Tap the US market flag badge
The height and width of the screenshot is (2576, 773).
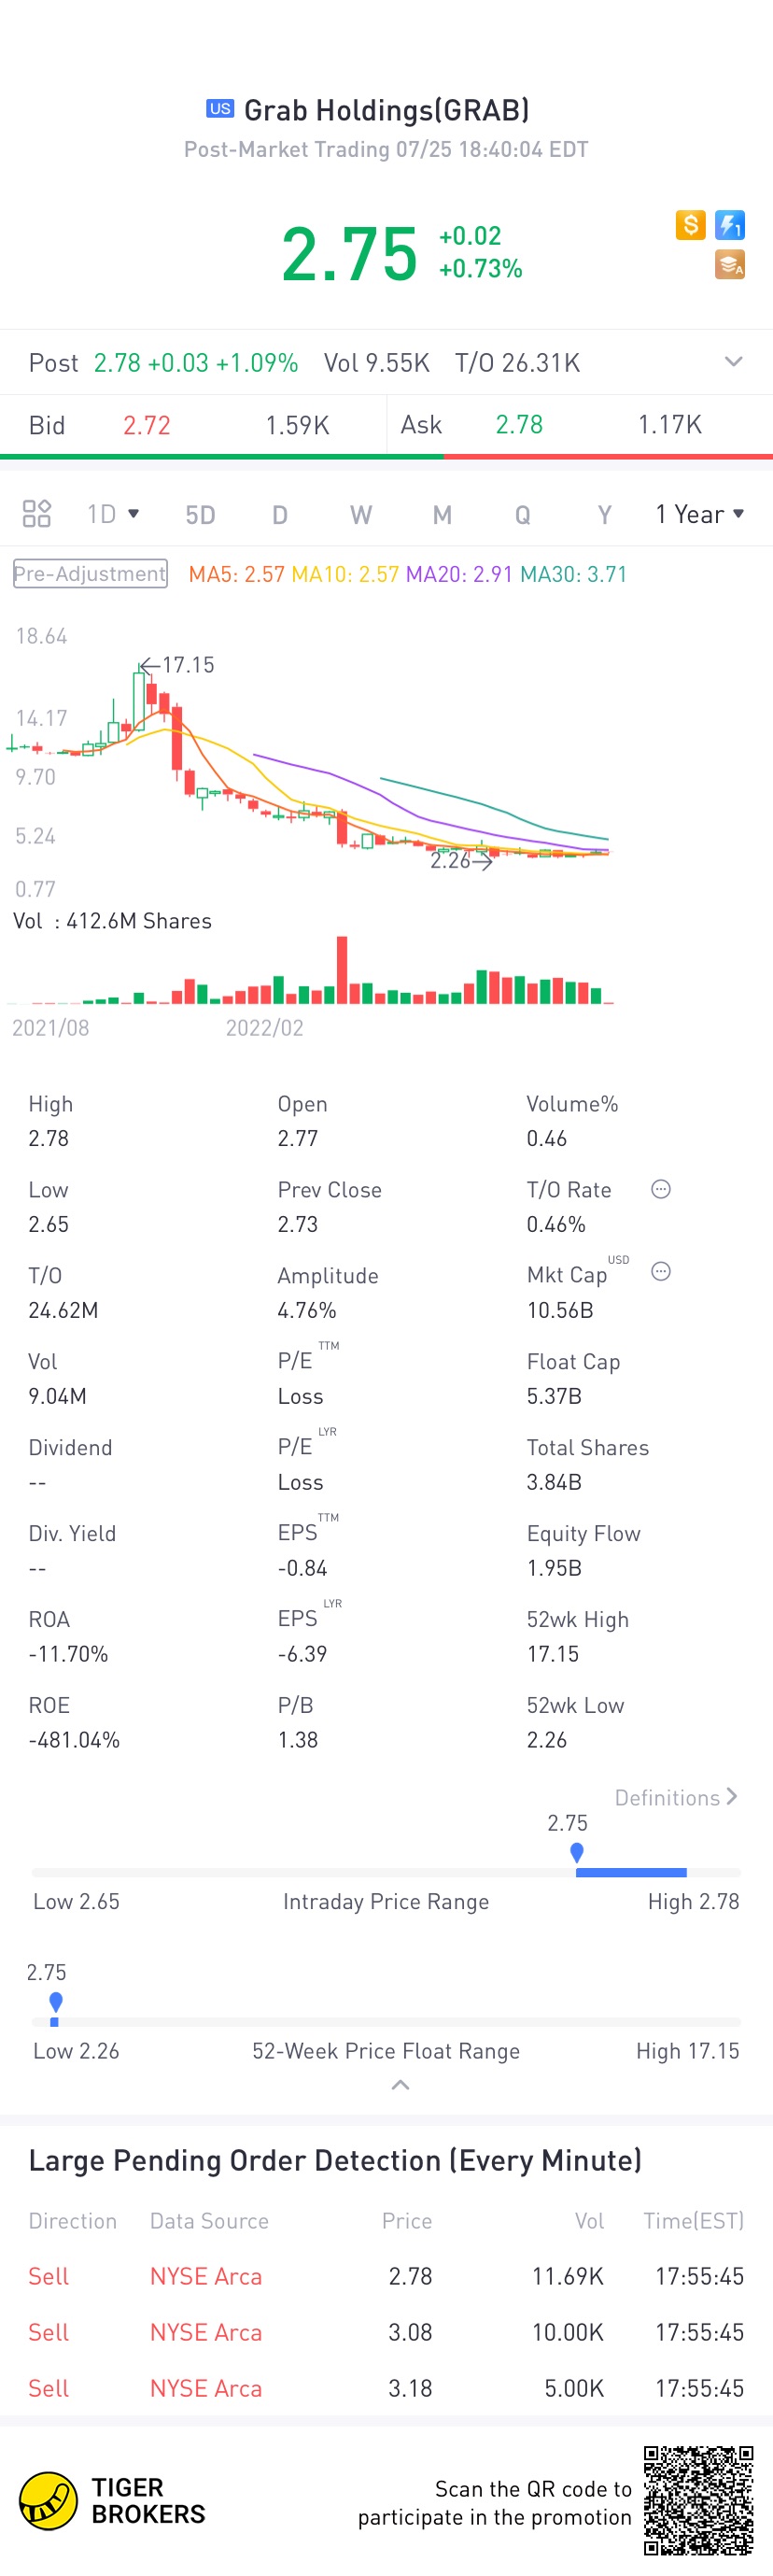[220, 109]
